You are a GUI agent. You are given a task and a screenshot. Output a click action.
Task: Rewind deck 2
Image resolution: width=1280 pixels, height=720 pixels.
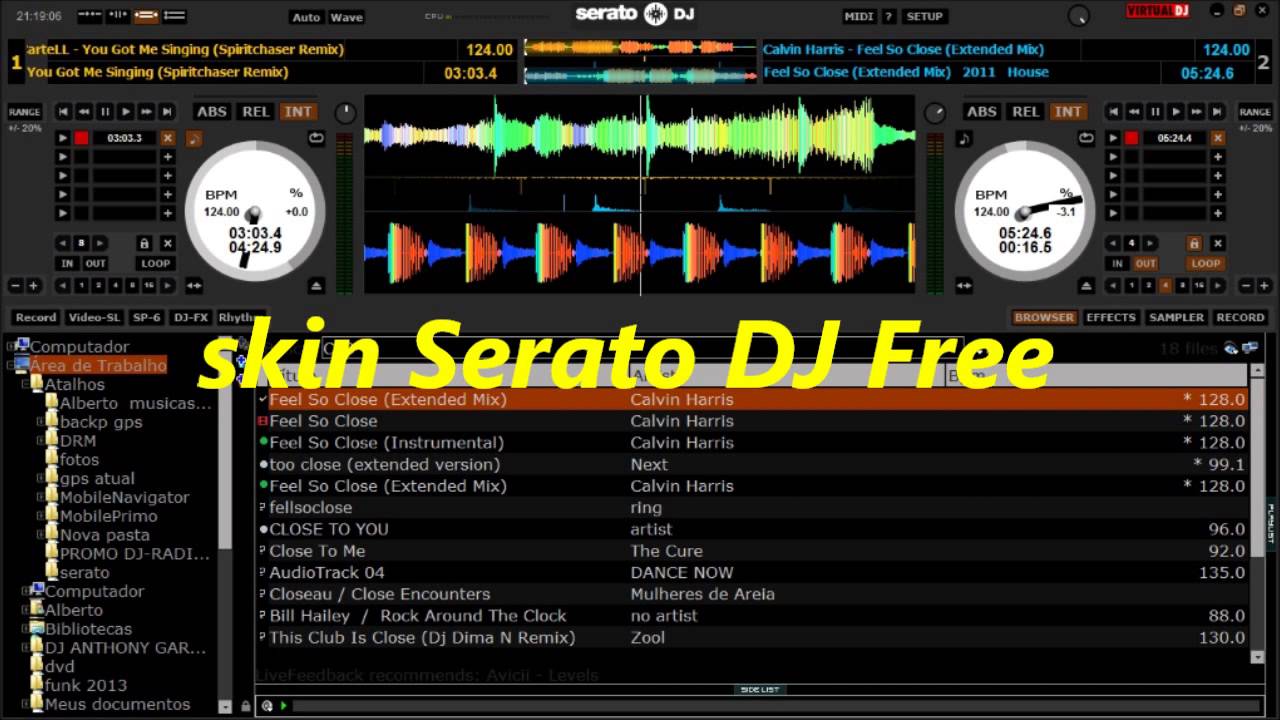click(x=1134, y=112)
